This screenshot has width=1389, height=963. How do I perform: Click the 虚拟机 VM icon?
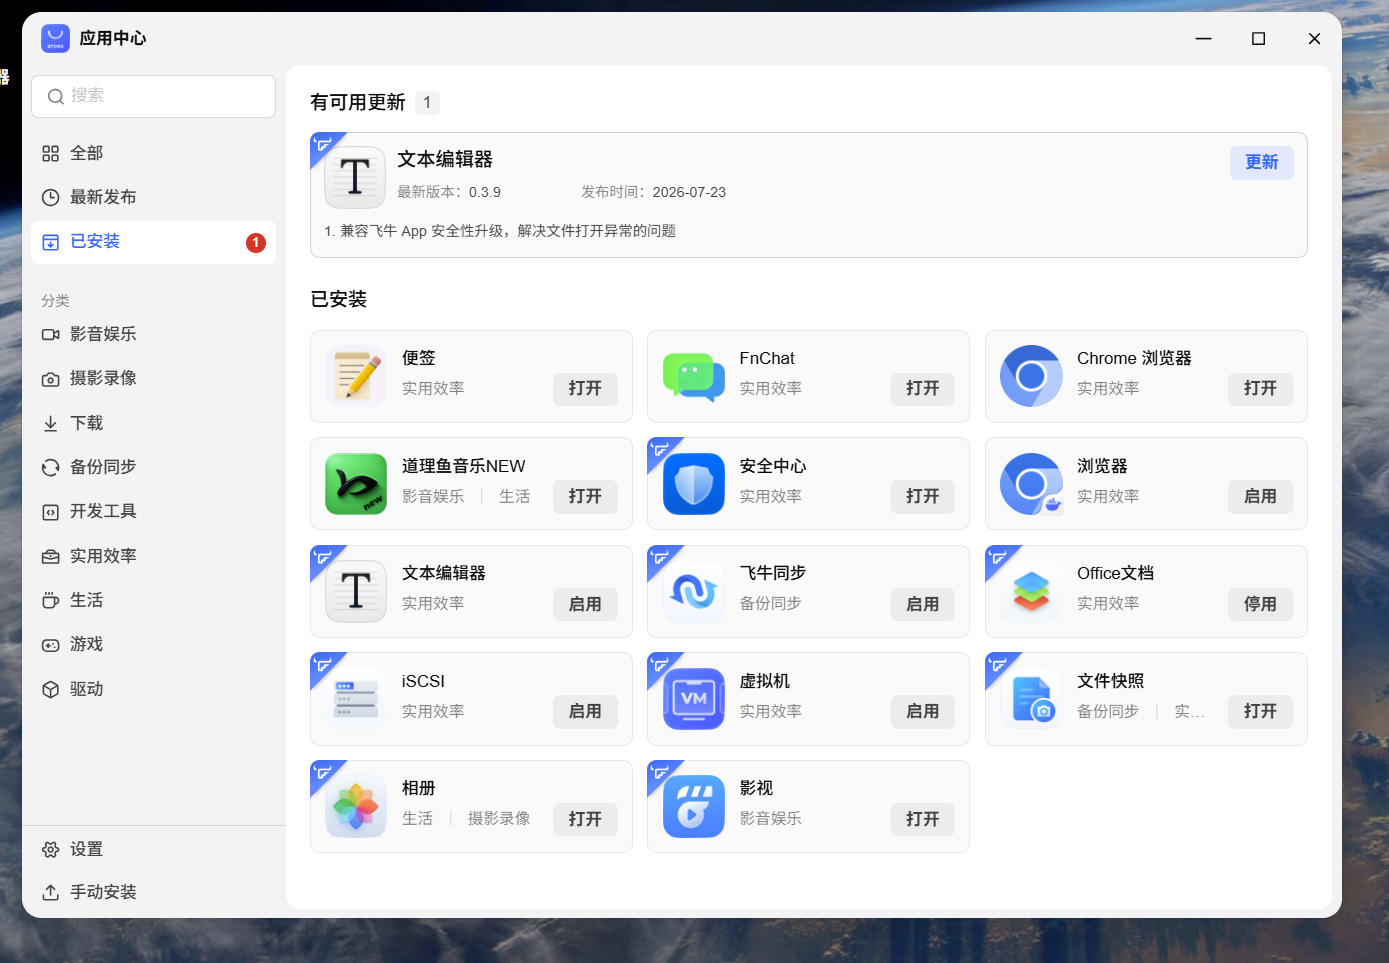pyautogui.click(x=694, y=699)
